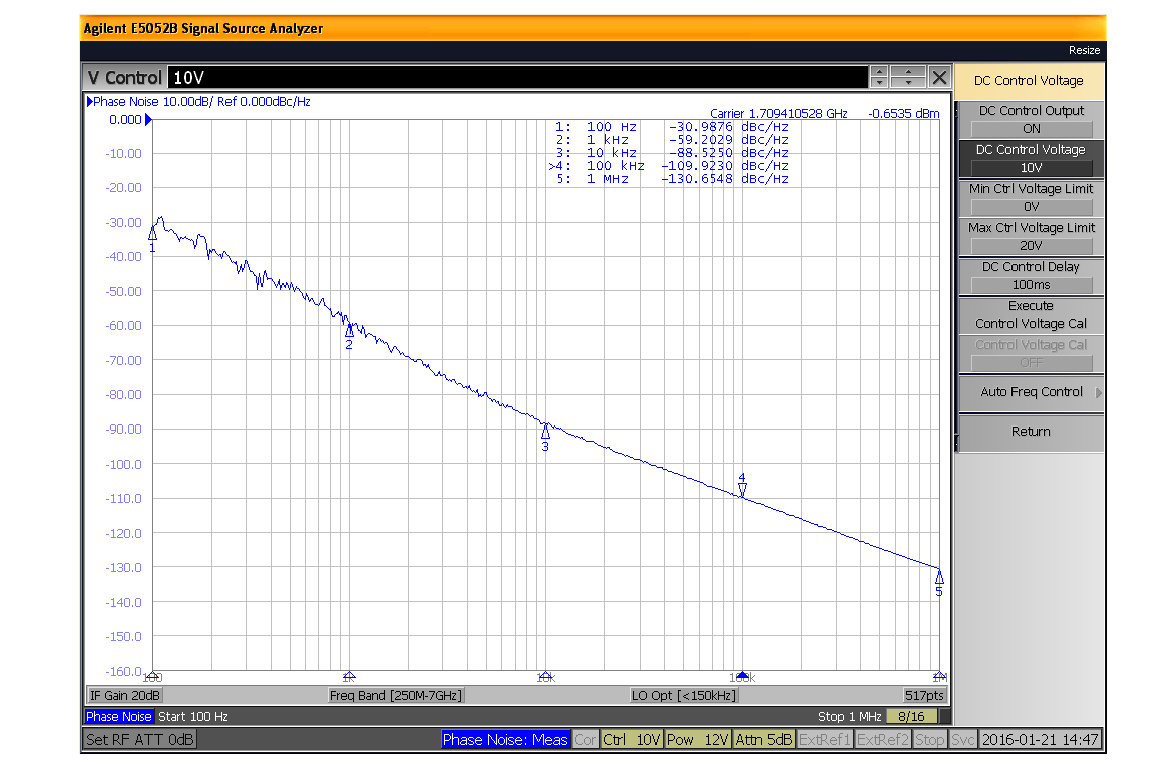Click the Svc indicator at bottom right

pyautogui.click(x=962, y=739)
